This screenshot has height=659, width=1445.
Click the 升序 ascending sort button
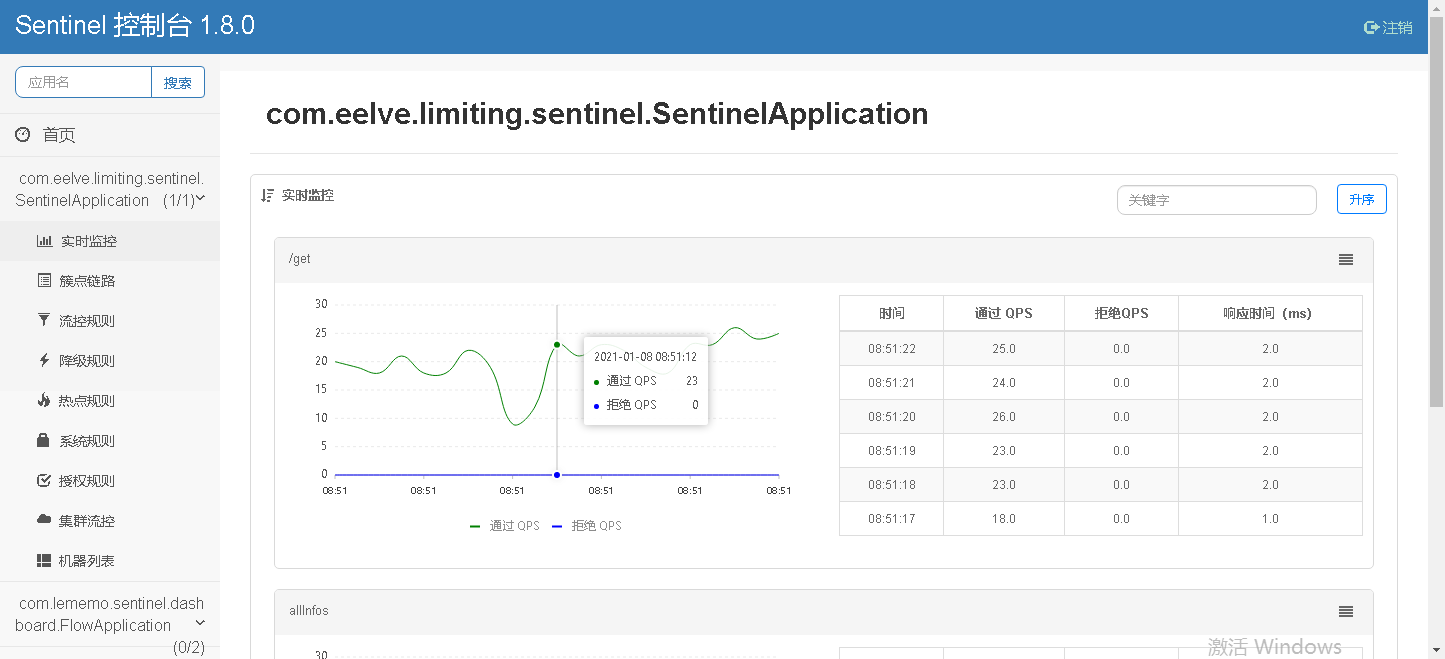click(1361, 199)
